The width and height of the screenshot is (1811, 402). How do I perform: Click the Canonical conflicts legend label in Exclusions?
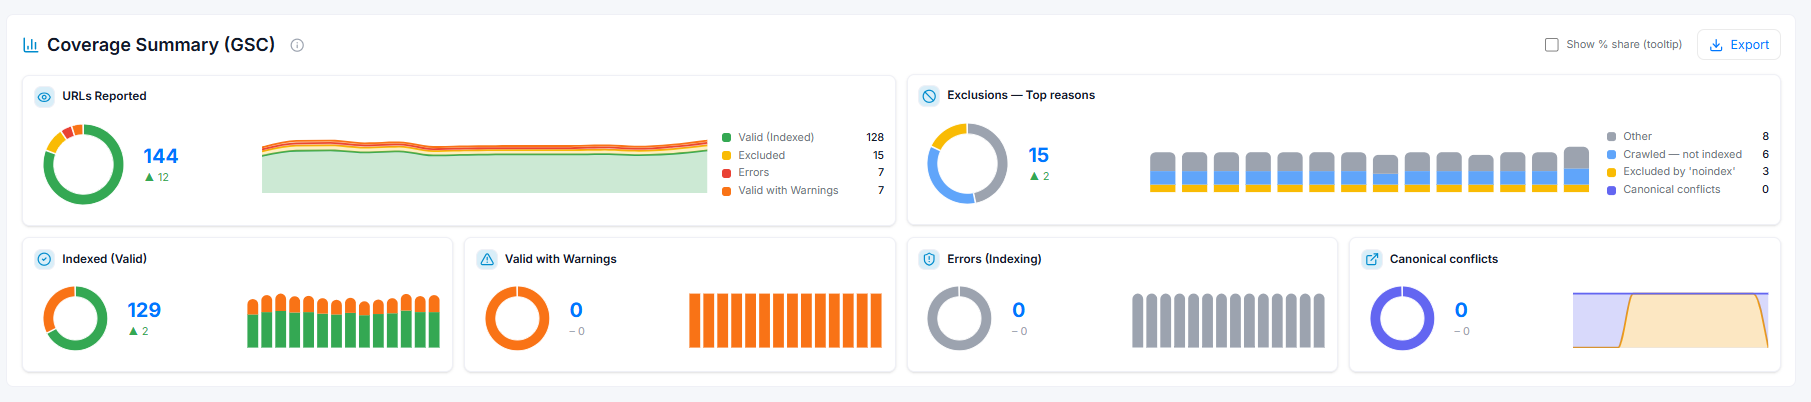tap(1672, 190)
